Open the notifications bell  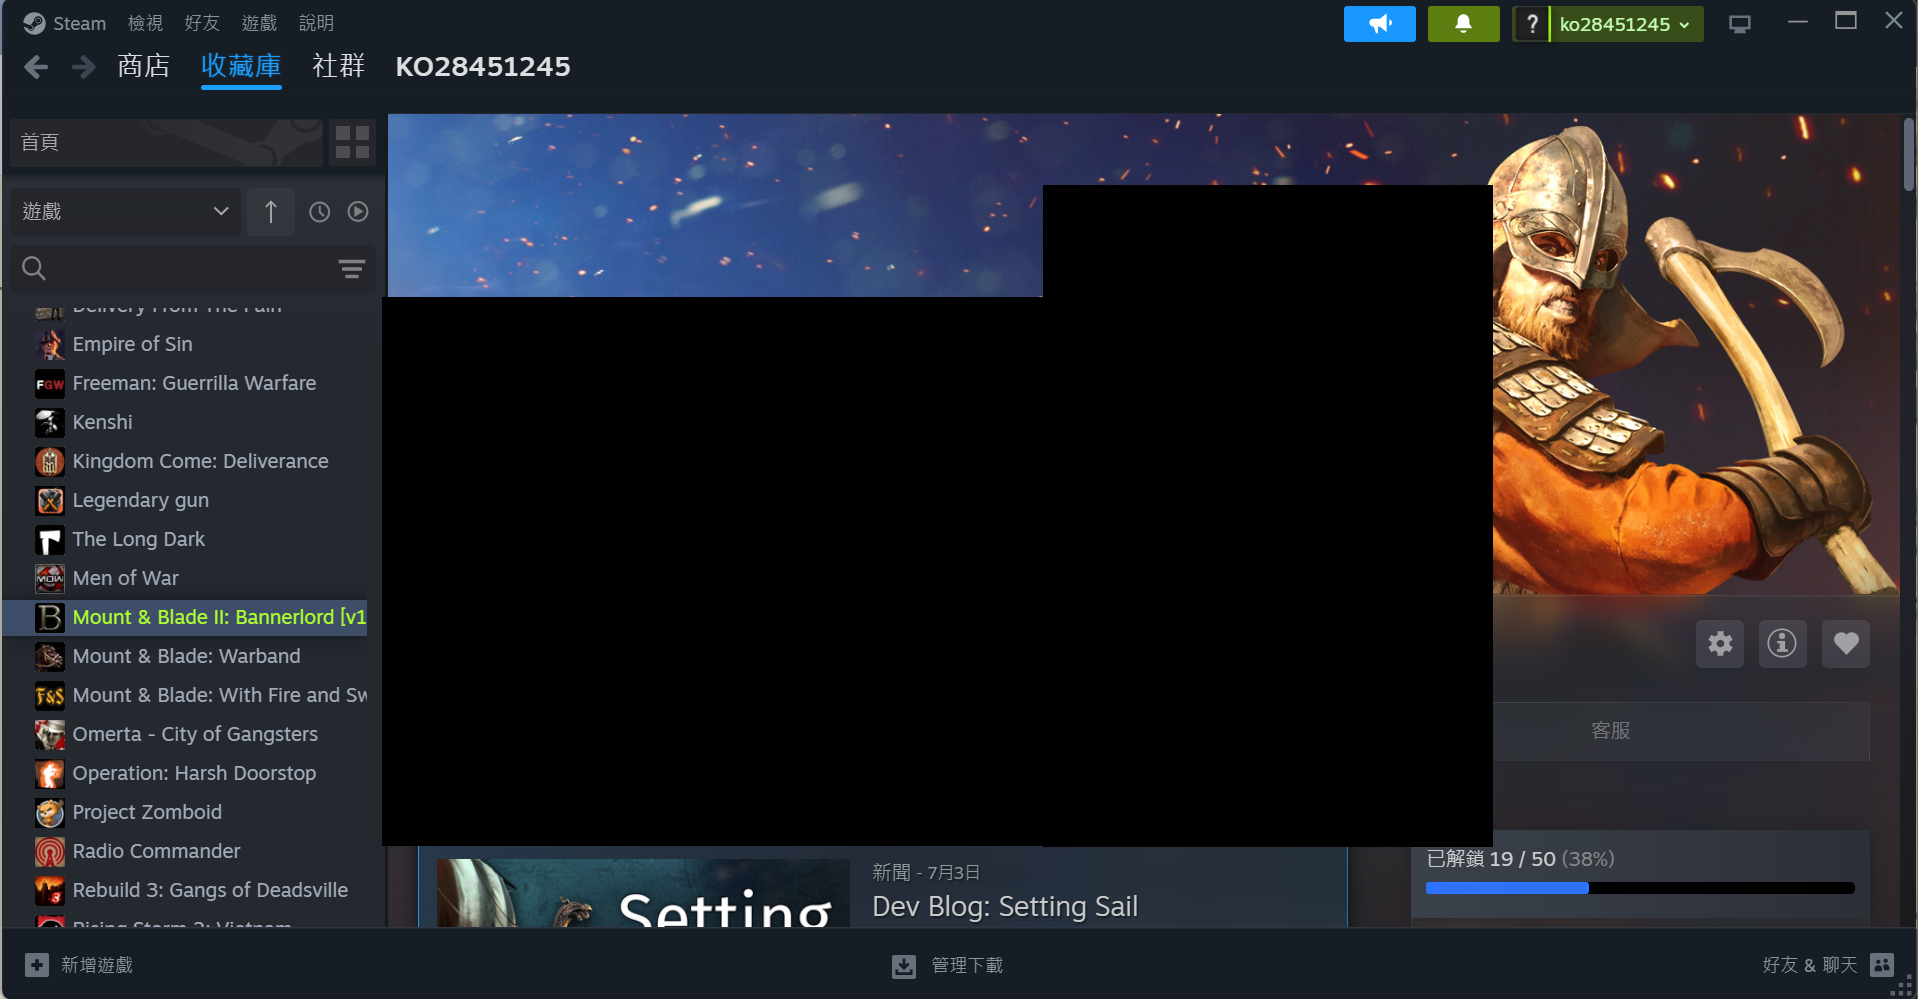tap(1463, 24)
